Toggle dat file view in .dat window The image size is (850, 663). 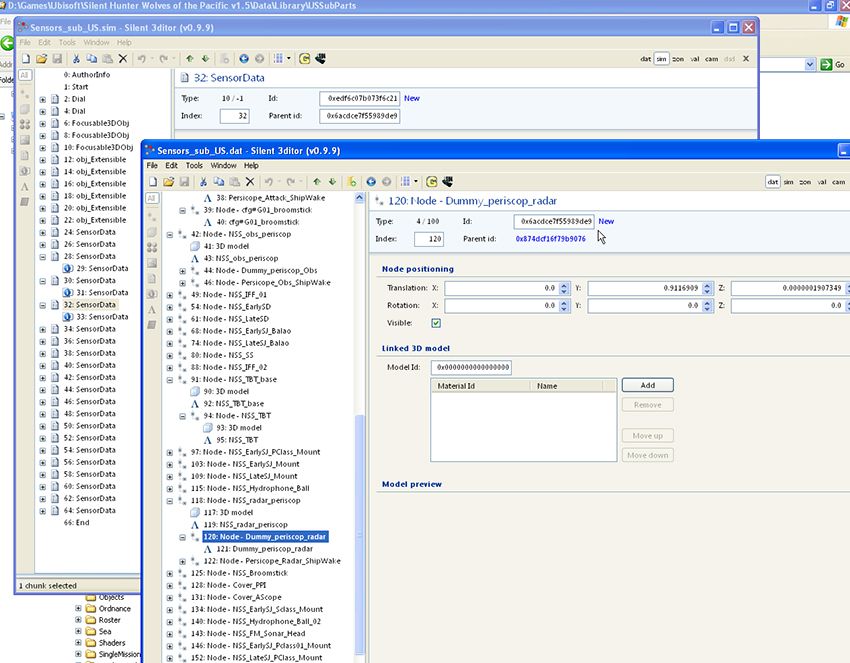click(x=772, y=182)
